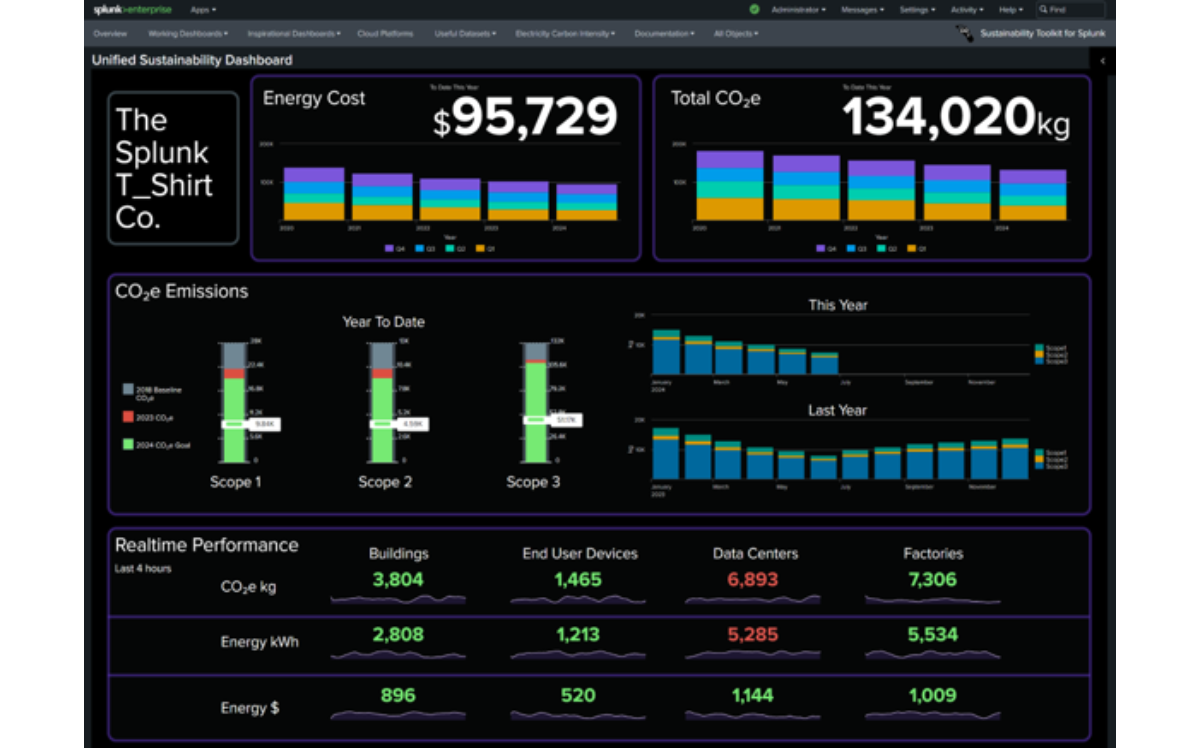The width and height of the screenshot is (1200, 748).
Task: Click the January bar in This Year chart
Action: coord(666,352)
